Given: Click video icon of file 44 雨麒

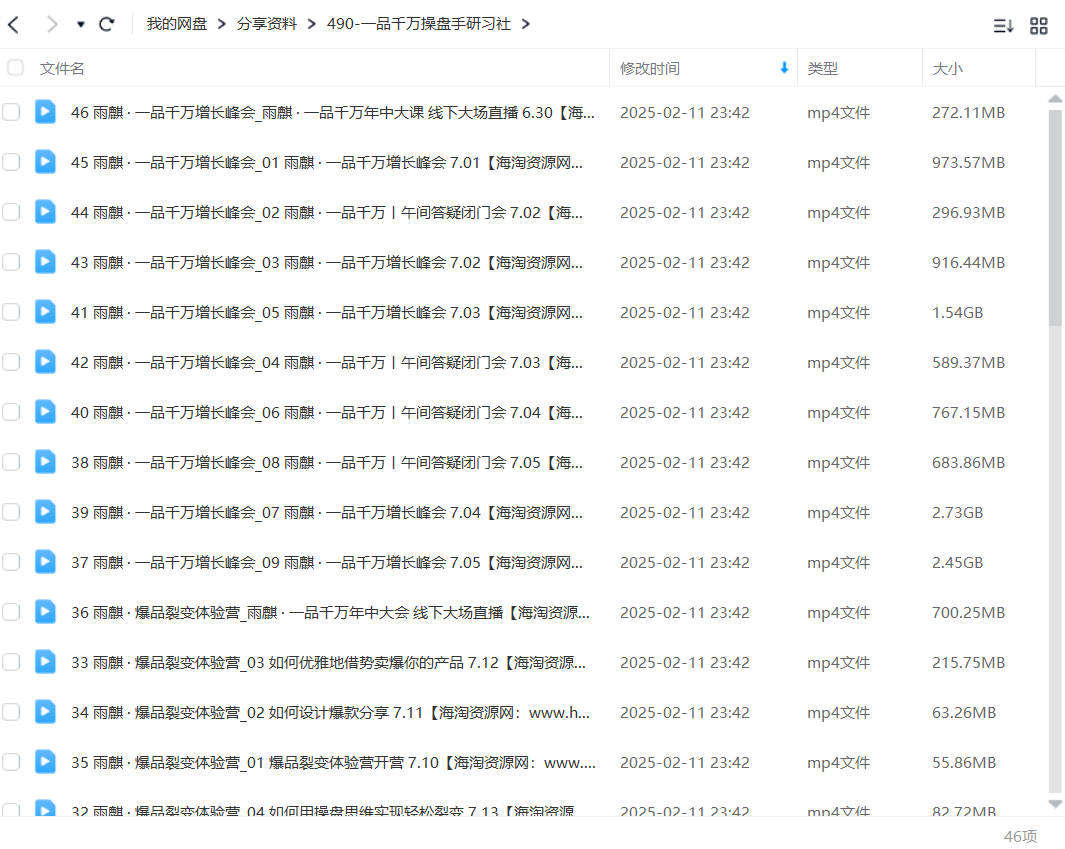Looking at the screenshot, I should point(46,211).
